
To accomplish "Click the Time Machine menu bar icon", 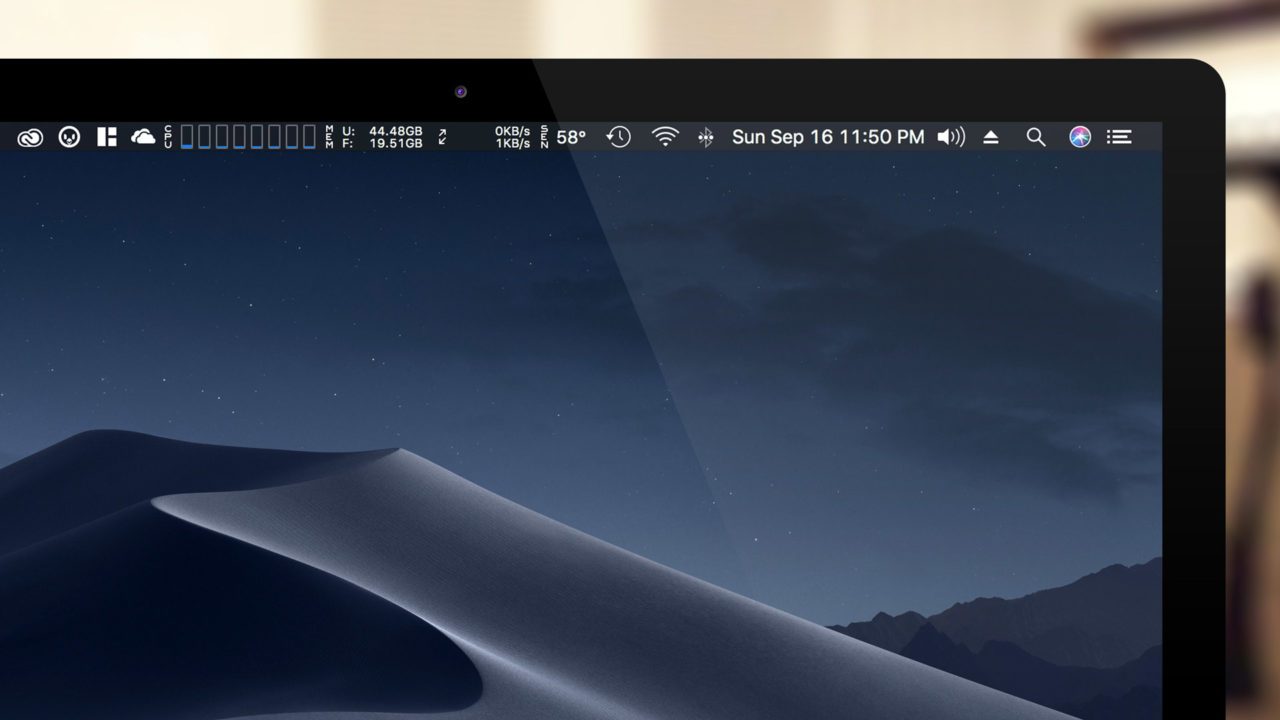I will (618, 137).
